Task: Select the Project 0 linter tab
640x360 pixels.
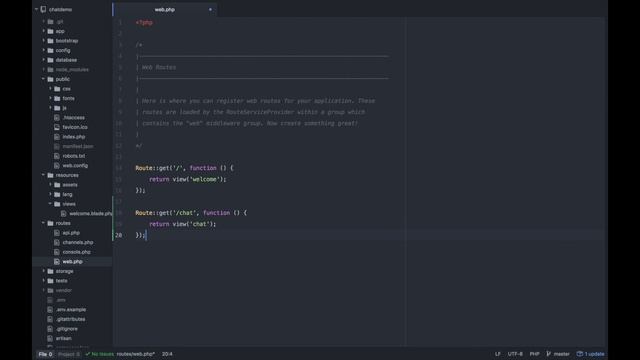Action: tap(69, 354)
